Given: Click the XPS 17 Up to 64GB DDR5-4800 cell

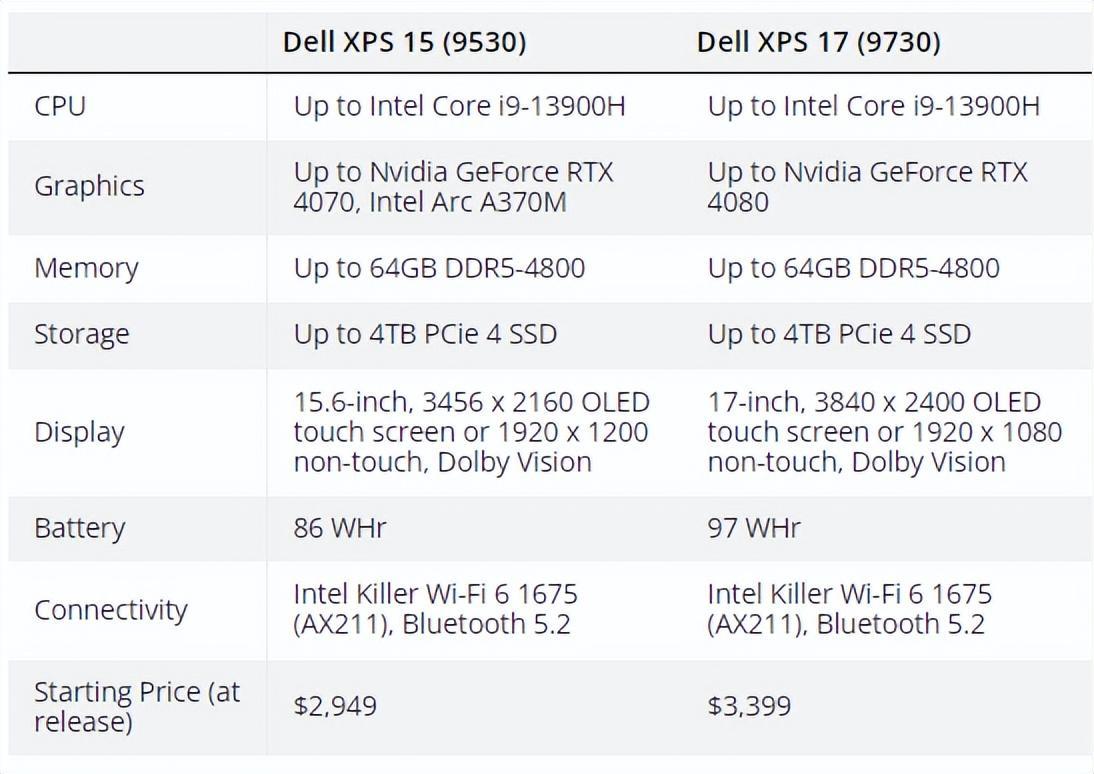Looking at the screenshot, I should (853, 269).
